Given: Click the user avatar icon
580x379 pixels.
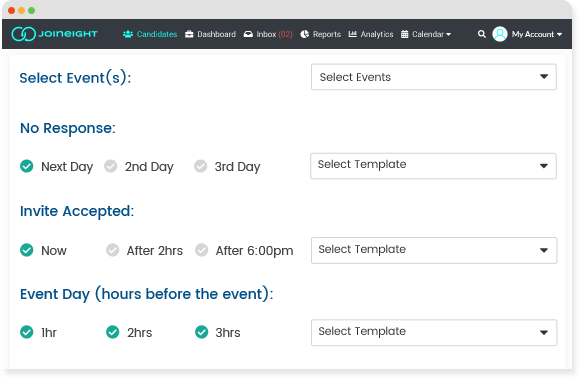Looking at the screenshot, I should pos(500,34).
